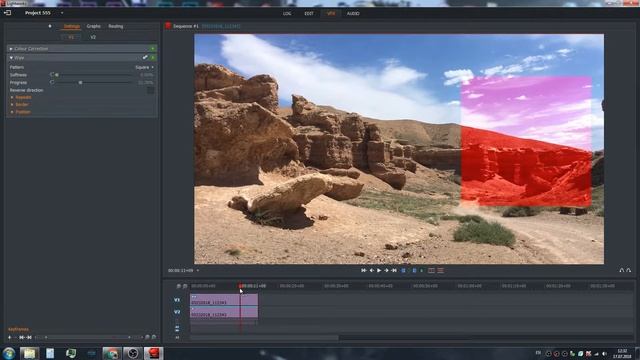Select the clip on track V2
640x360 pixels.
pyautogui.click(x=224, y=312)
